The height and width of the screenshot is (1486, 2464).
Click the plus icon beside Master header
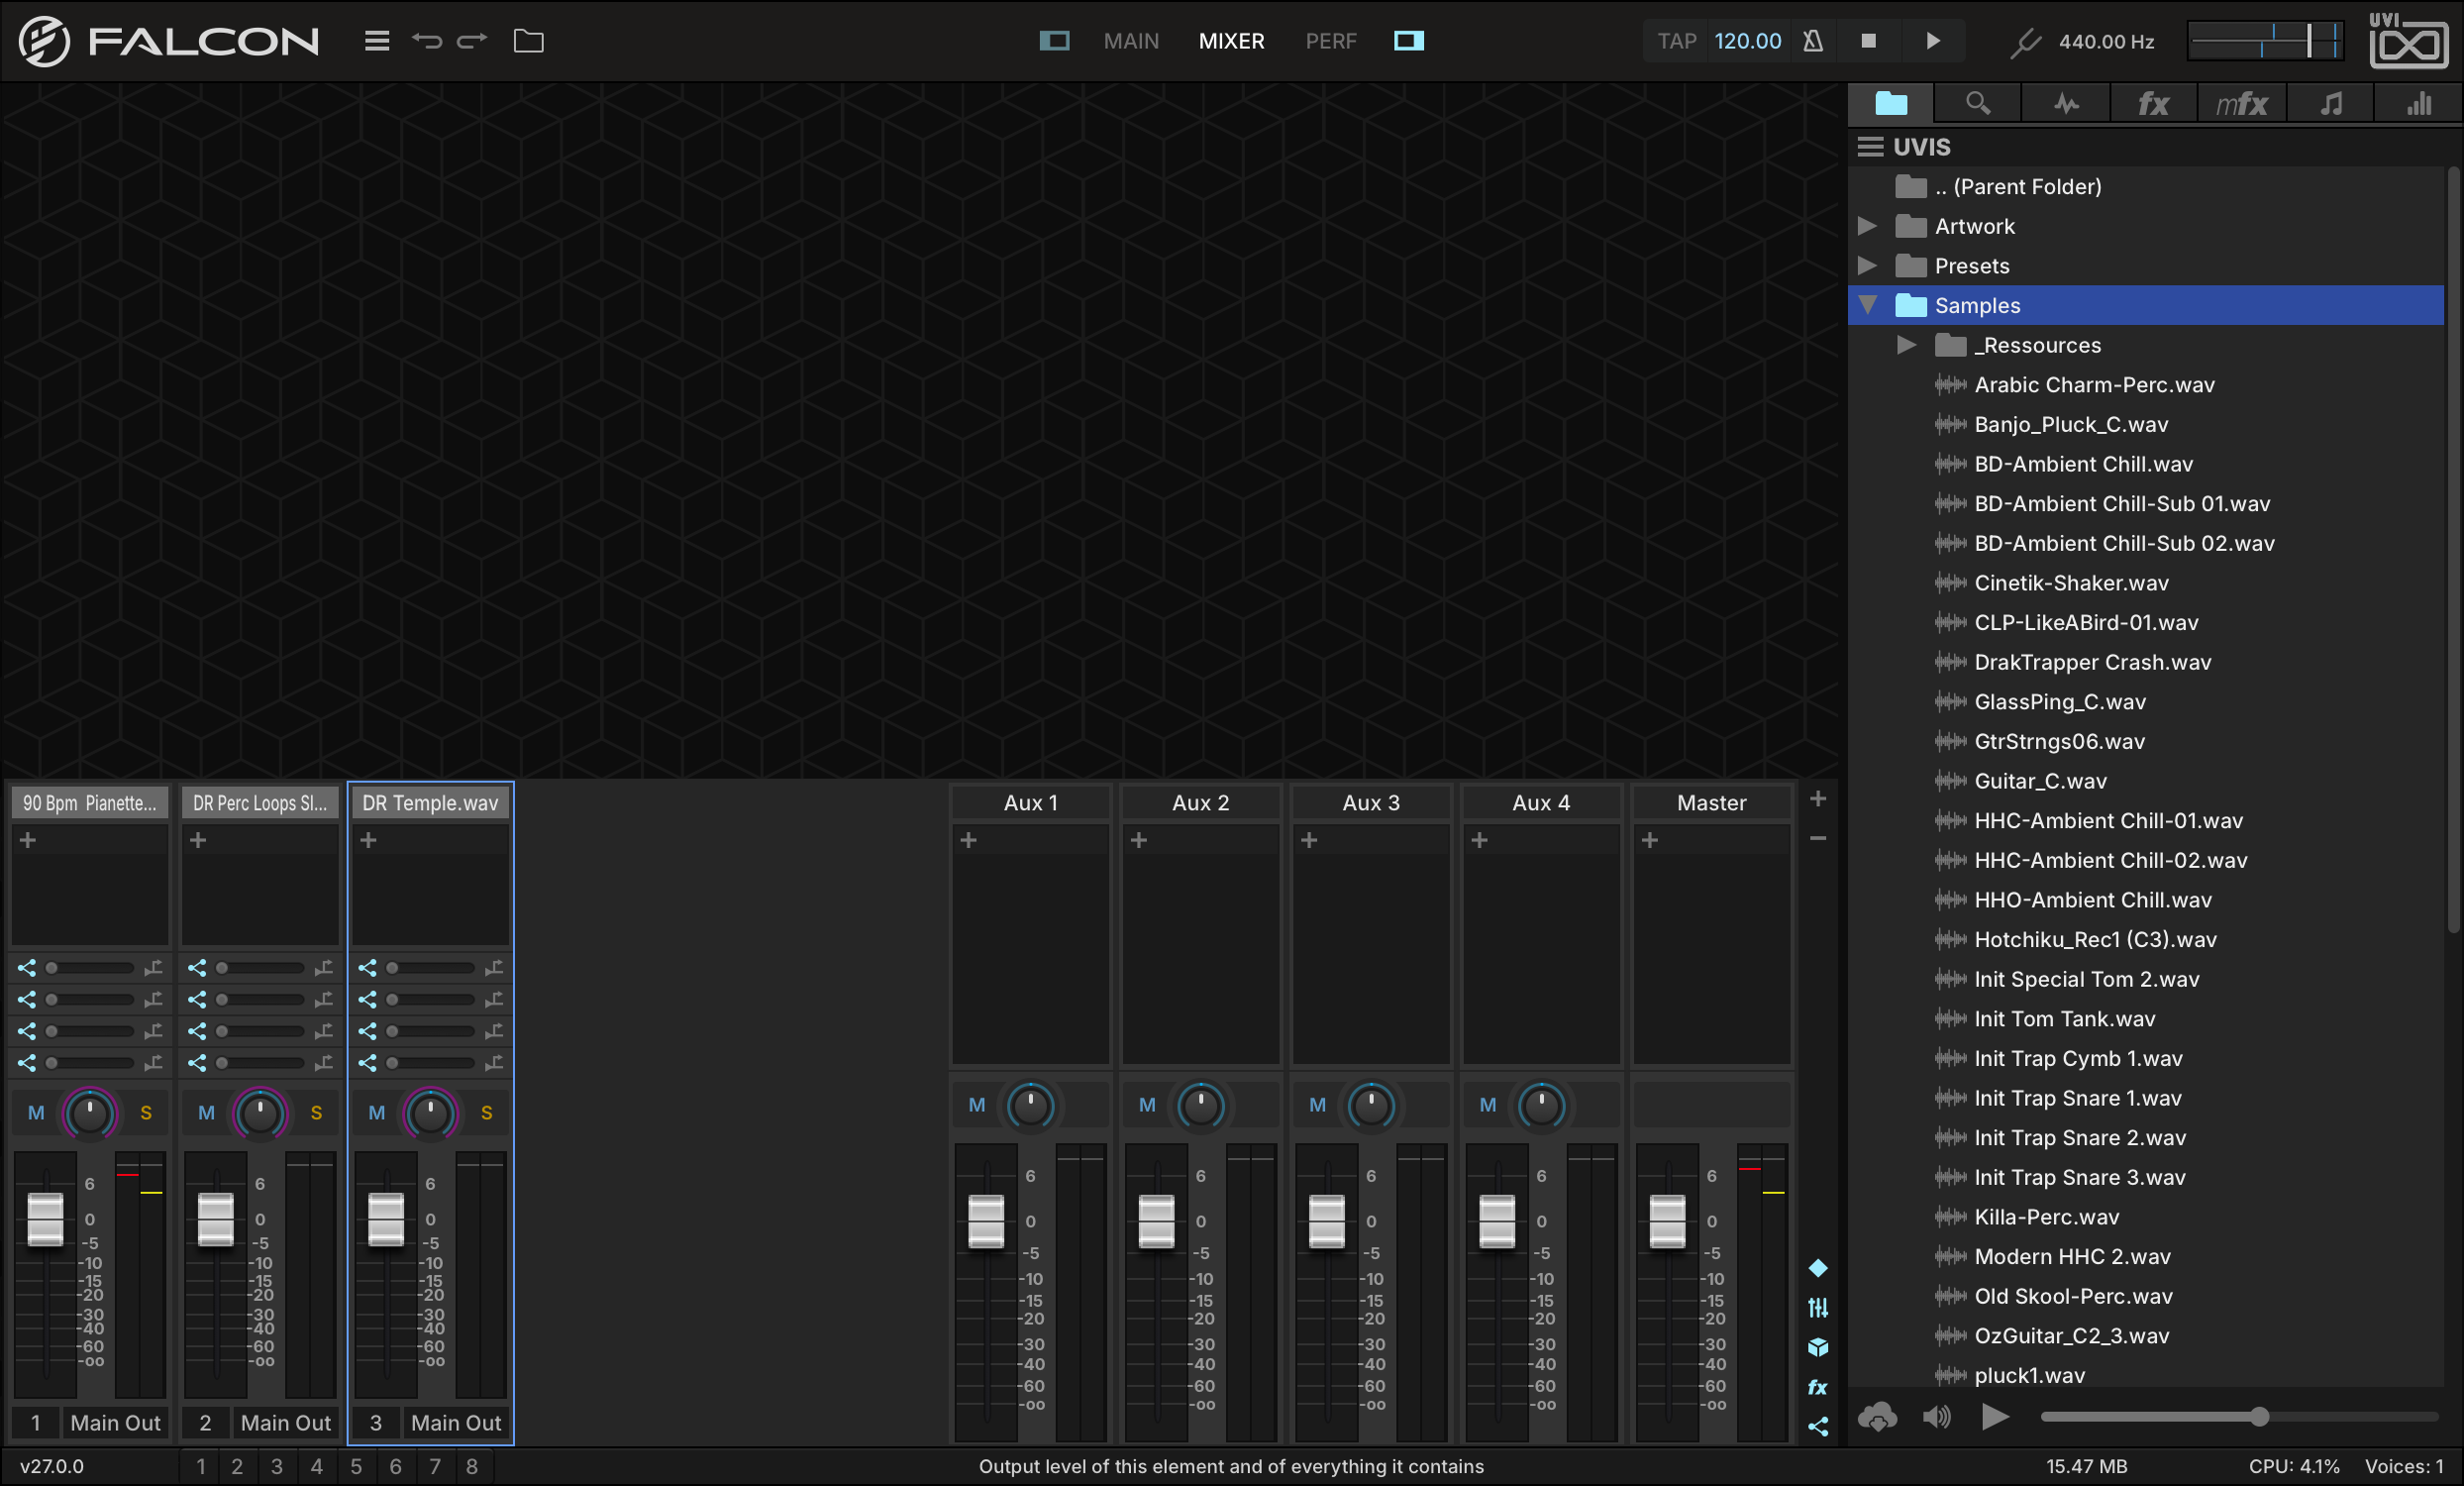pos(1818,799)
